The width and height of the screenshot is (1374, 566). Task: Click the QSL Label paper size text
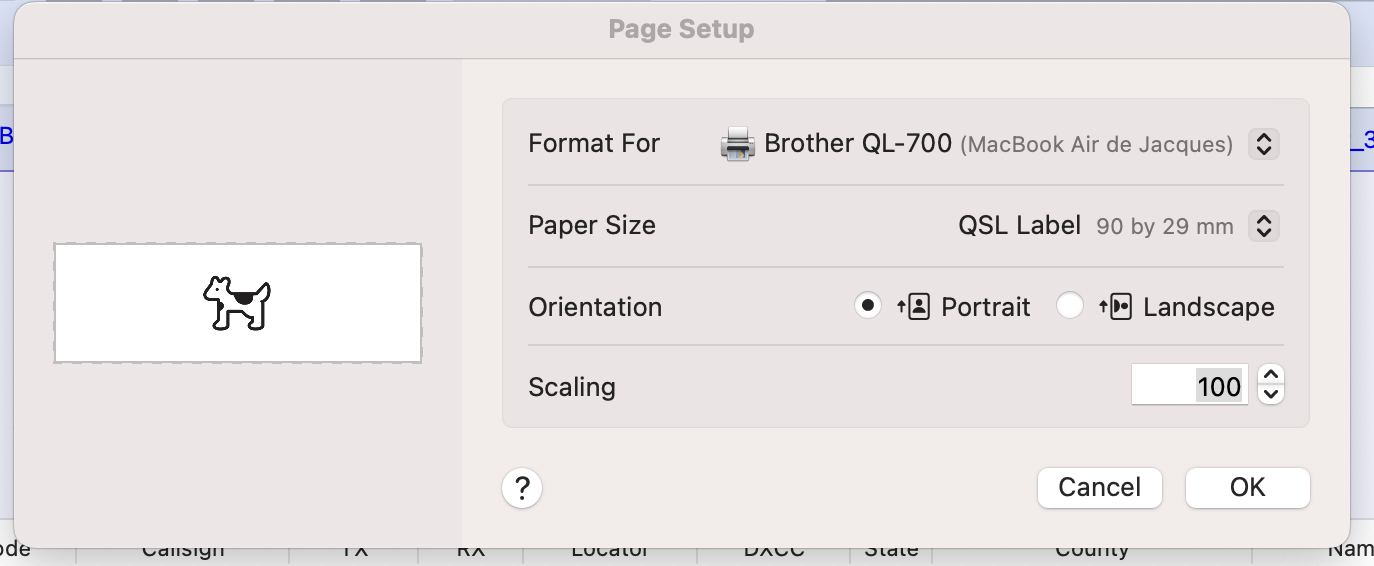[1019, 226]
